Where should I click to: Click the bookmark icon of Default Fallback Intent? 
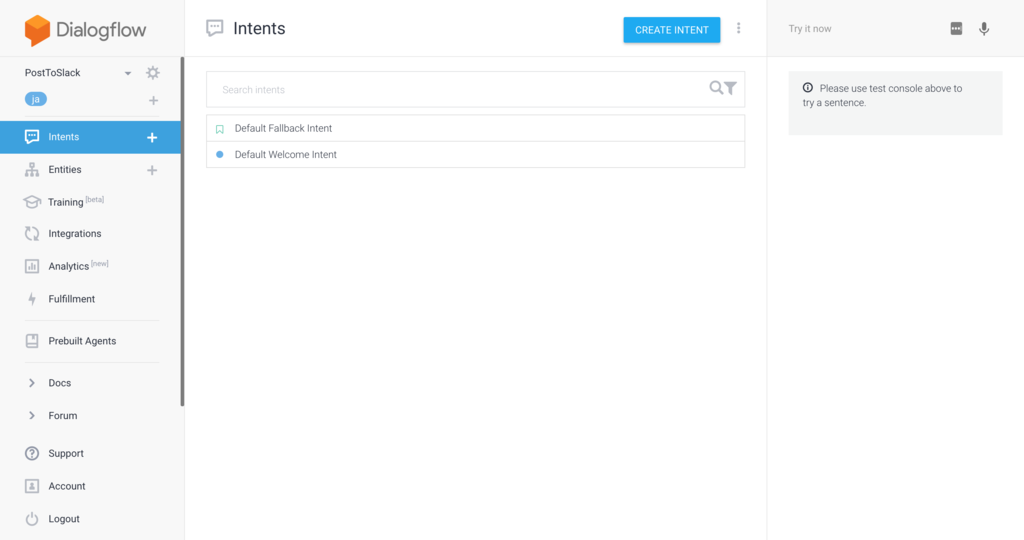[x=219, y=129]
